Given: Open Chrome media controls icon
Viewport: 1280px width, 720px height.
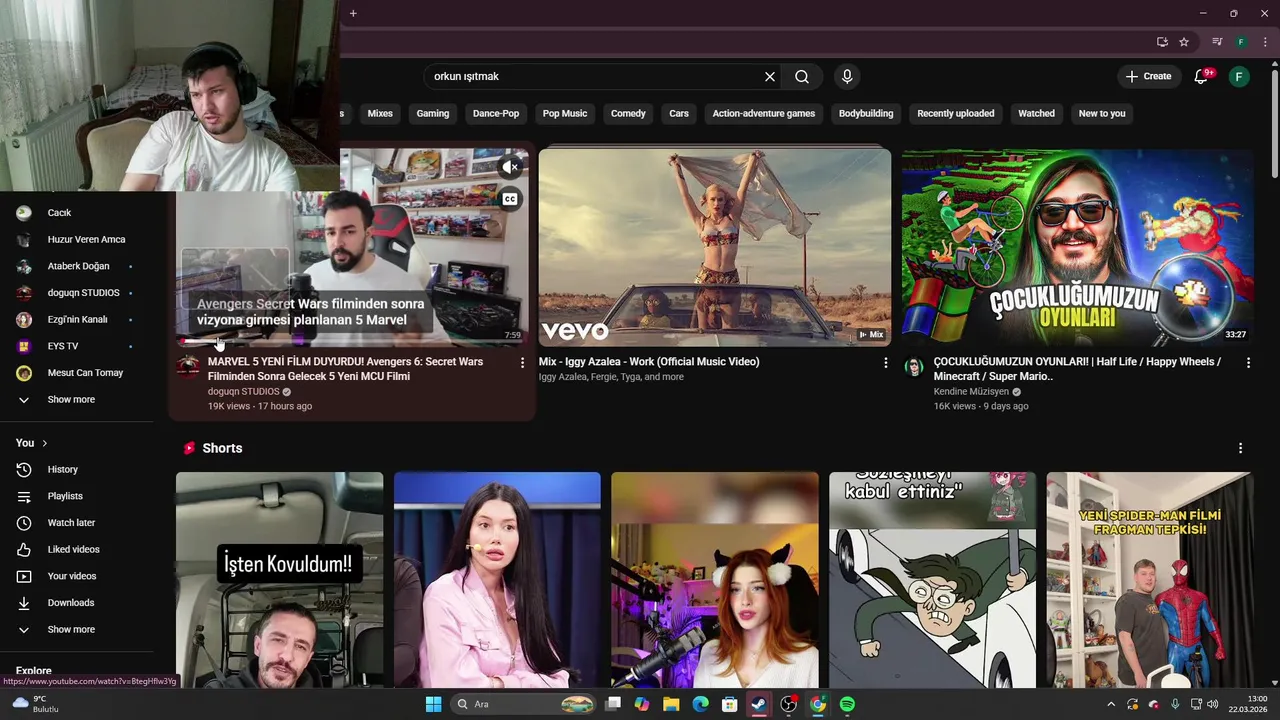Looking at the screenshot, I should click(x=1217, y=42).
